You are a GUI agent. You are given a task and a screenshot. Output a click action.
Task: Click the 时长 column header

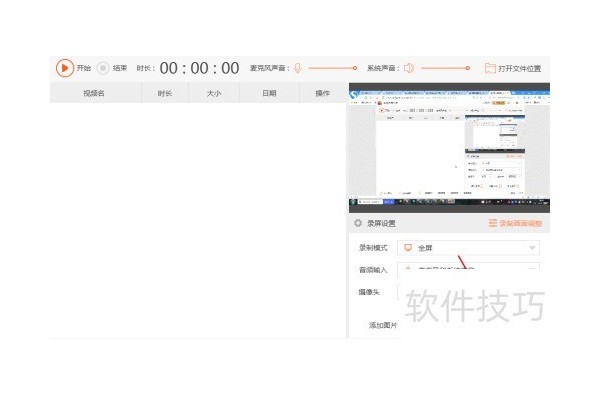165,93
